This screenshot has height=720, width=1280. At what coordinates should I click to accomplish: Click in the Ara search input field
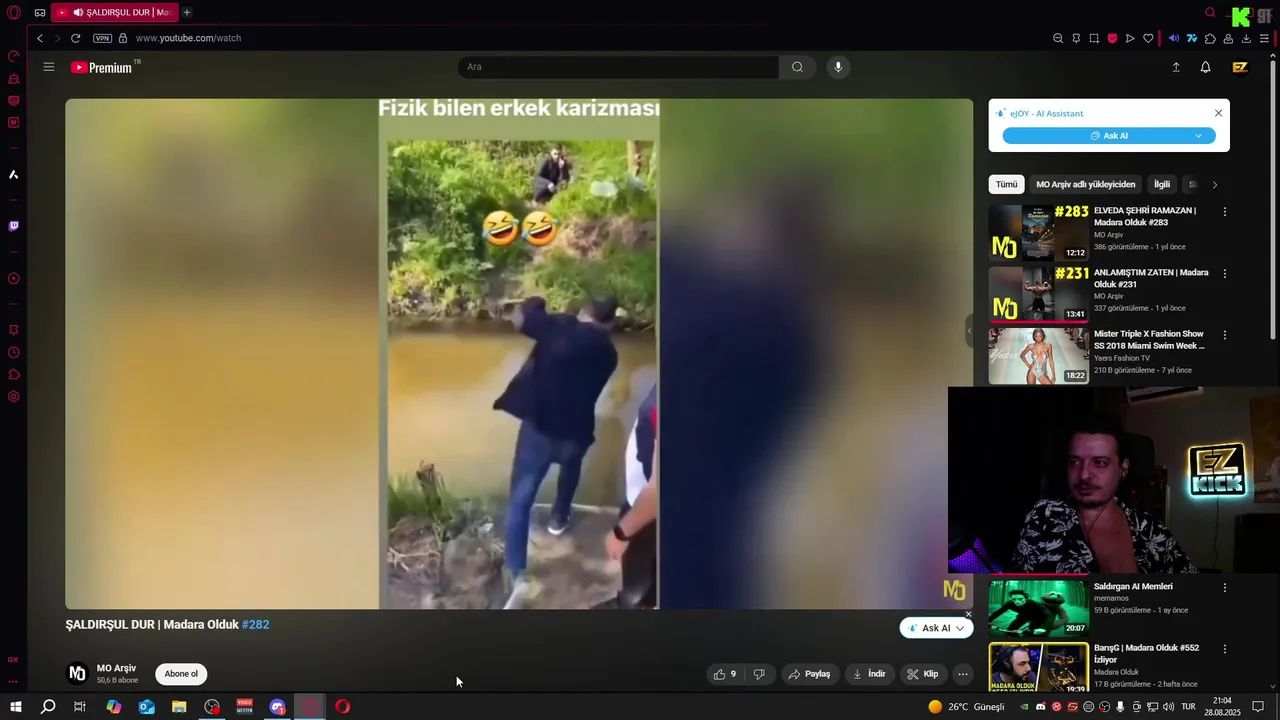(618, 67)
